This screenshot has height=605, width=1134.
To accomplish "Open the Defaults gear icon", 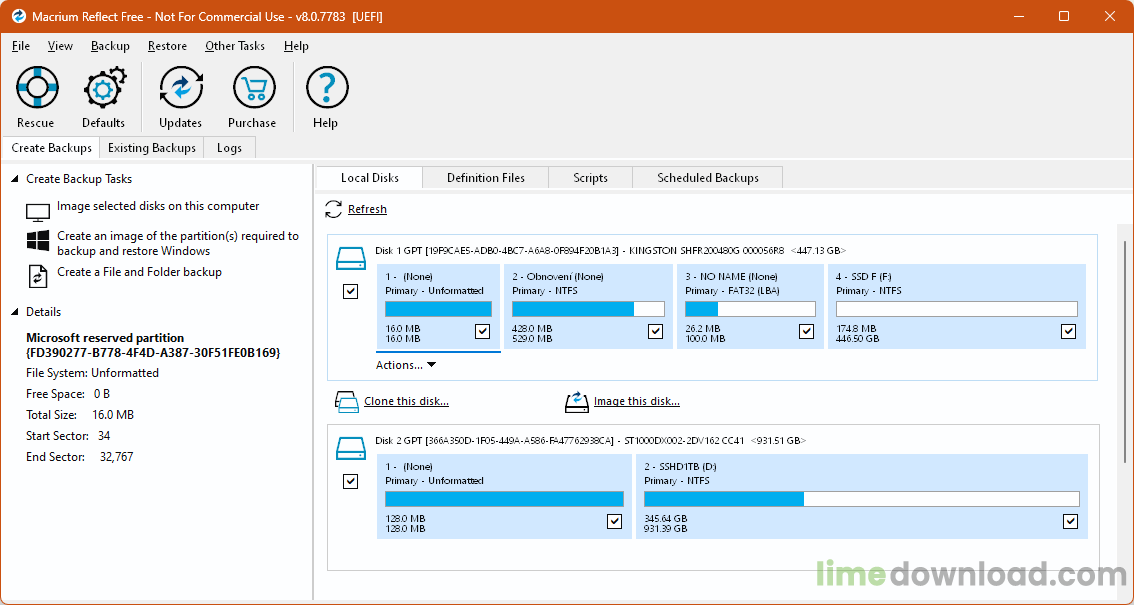I will click(x=104, y=88).
